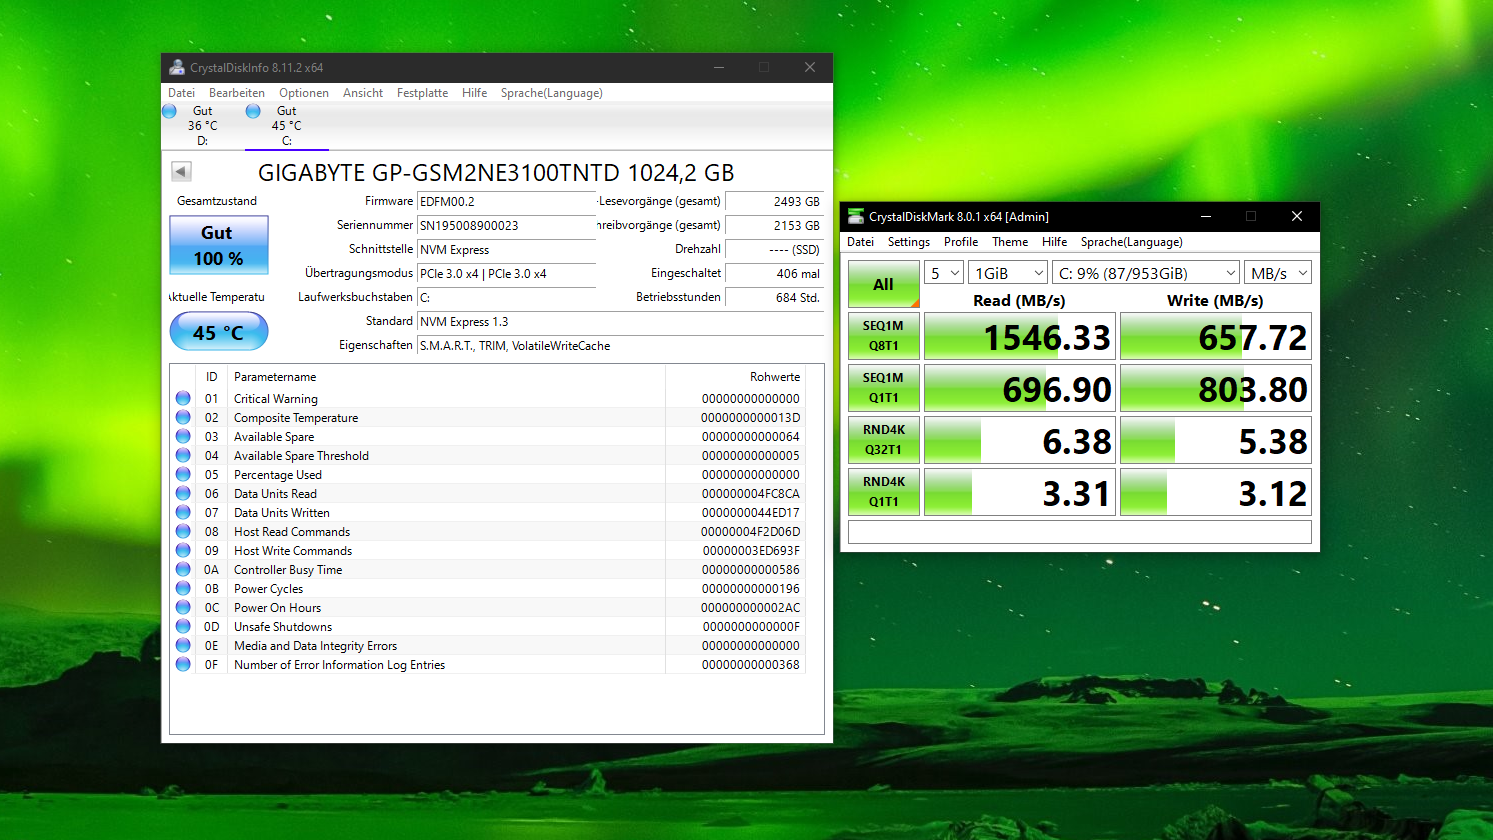Viewport: 1493px width, 840px height.
Task: Click the Firmware field EDFM00.2
Action: (506, 201)
